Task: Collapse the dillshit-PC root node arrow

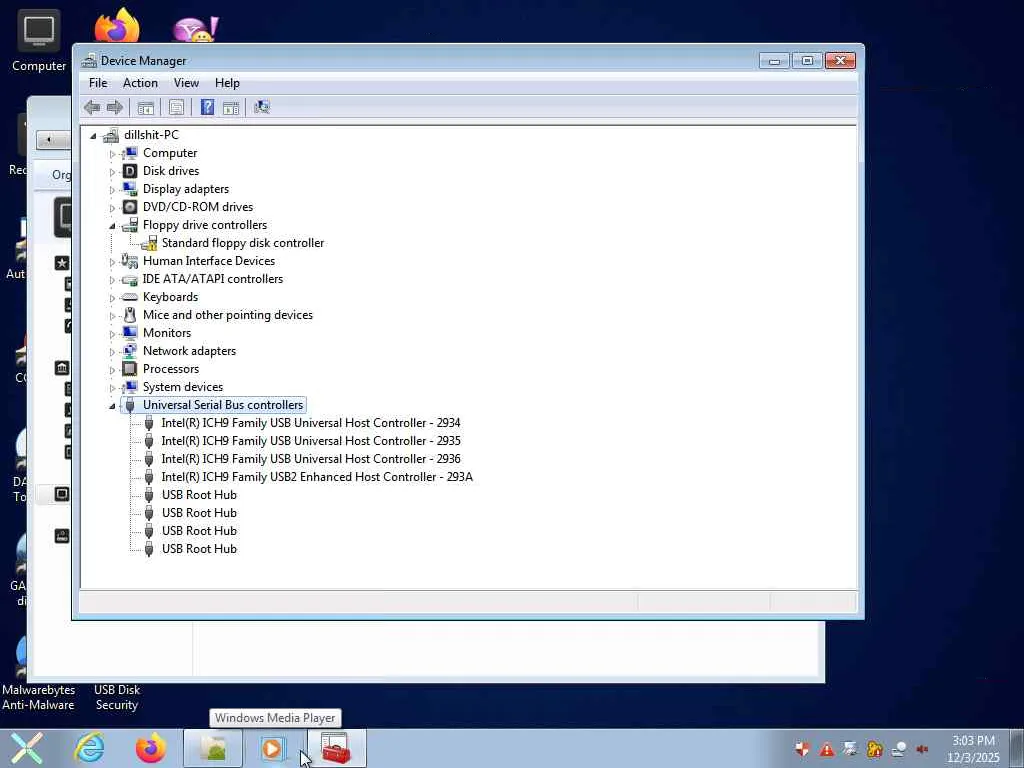Action: coord(93,136)
